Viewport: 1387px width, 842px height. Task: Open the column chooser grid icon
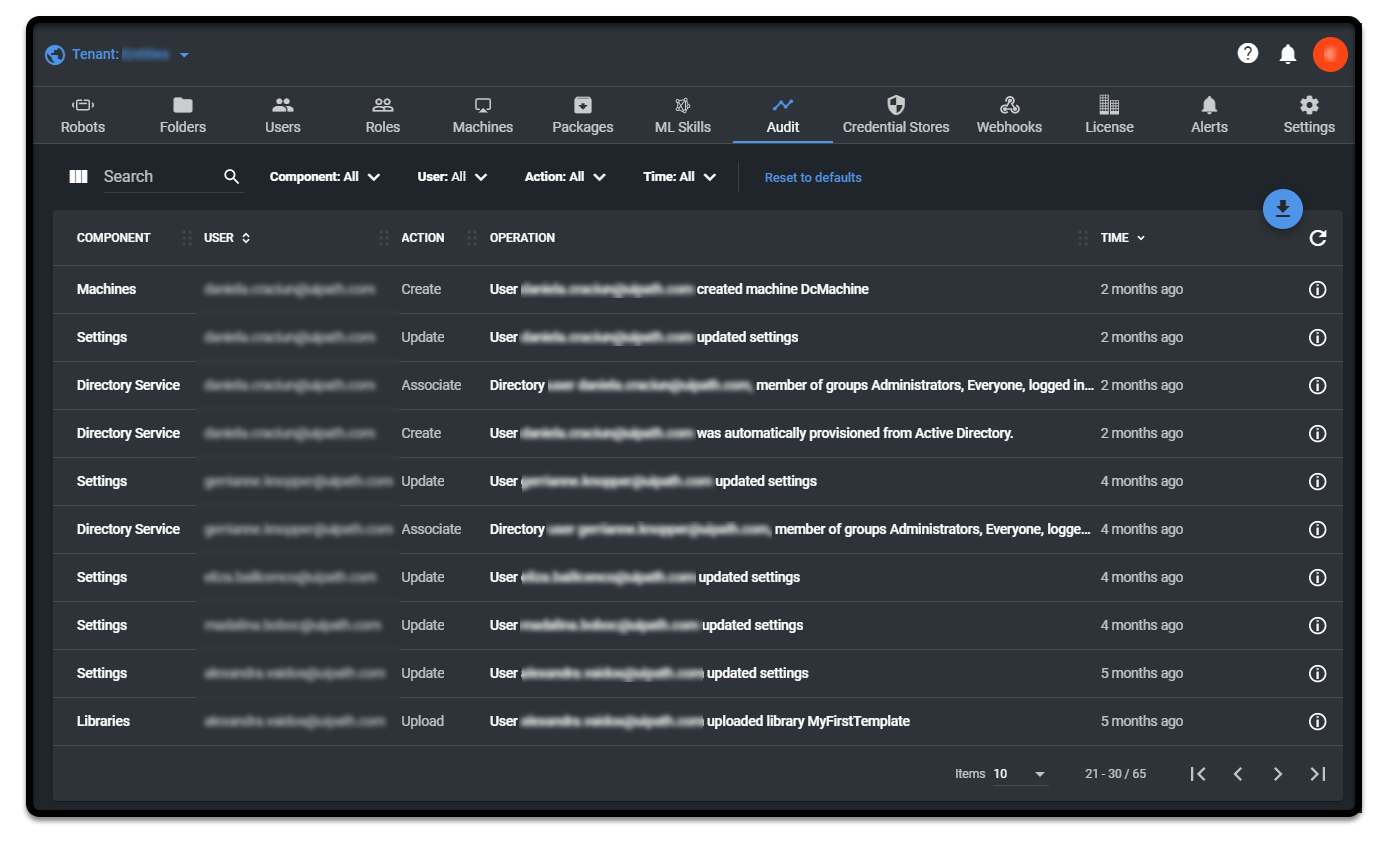[78, 176]
